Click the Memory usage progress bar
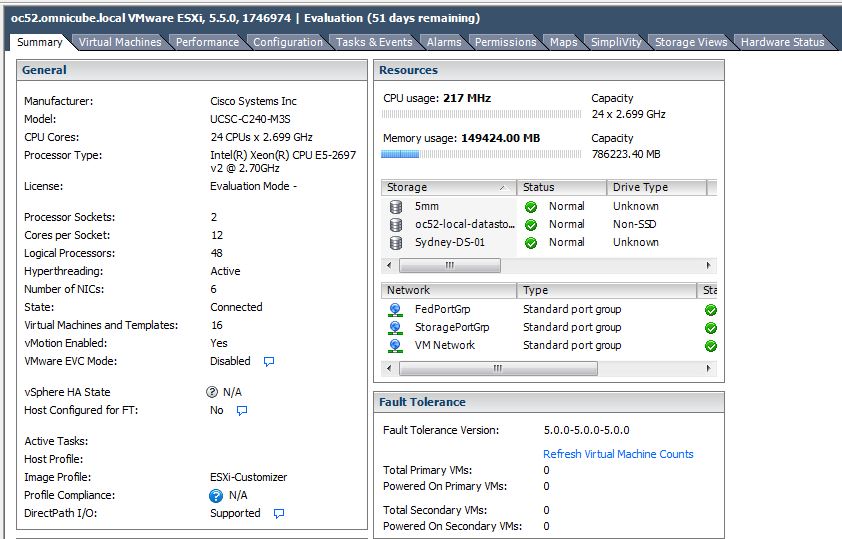The image size is (842, 539). [x=481, y=154]
